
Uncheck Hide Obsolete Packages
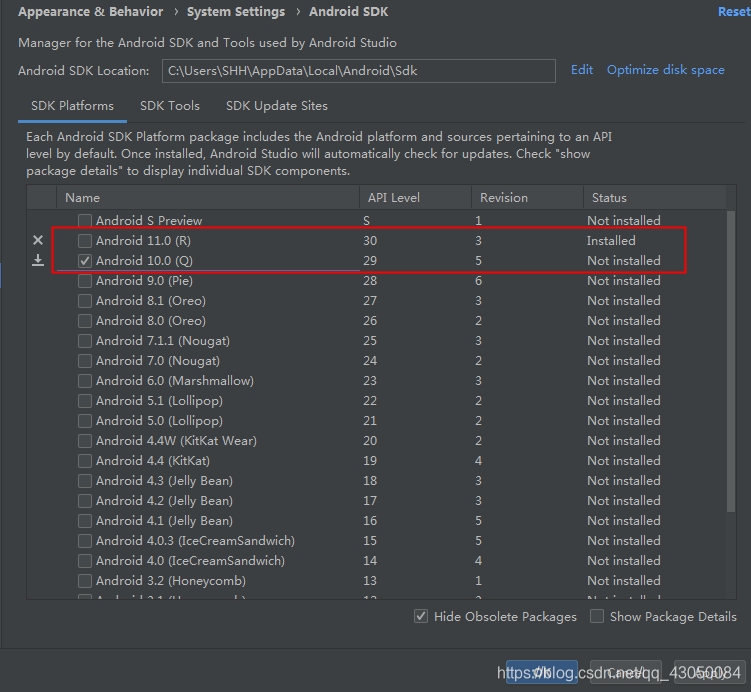(421, 616)
